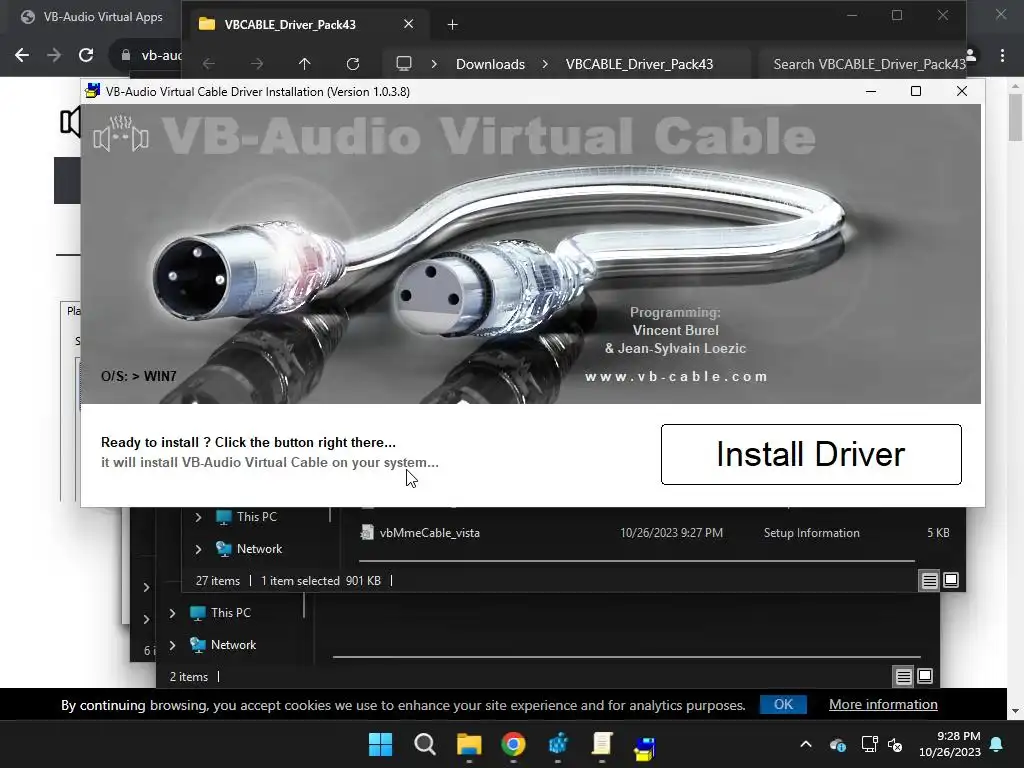Image resolution: width=1024 pixels, height=768 pixels.
Task: Click Downloads in the Explorer breadcrumb
Action: point(490,64)
